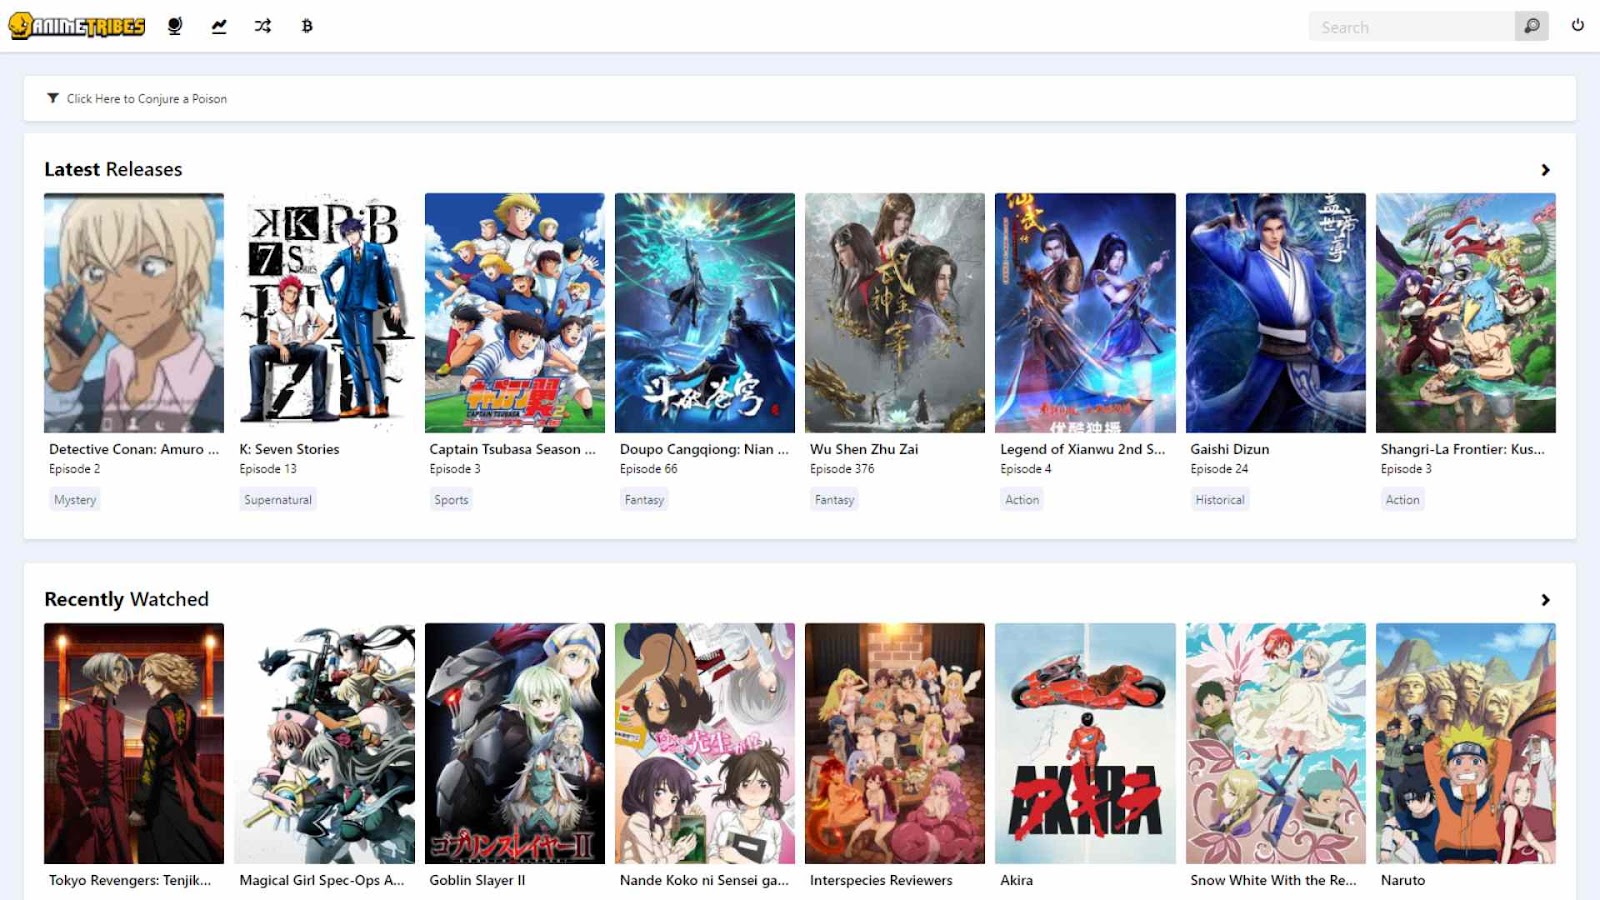
Task: Click 'Episode 13' under K: Seven Stories
Action: click(x=268, y=469)
